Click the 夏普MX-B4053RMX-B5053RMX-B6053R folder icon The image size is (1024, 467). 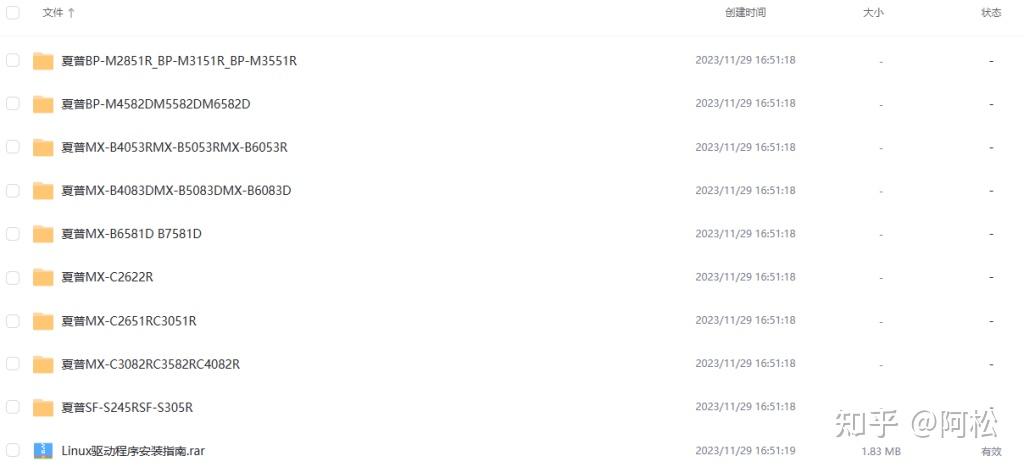[43, 148]
